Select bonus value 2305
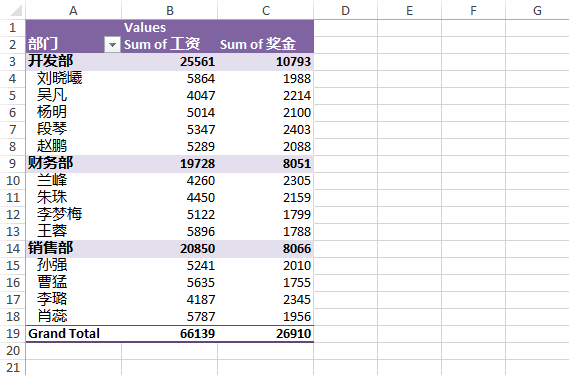Image resolution: width=569 pixels, height=375 pixels. pos(297,181)
